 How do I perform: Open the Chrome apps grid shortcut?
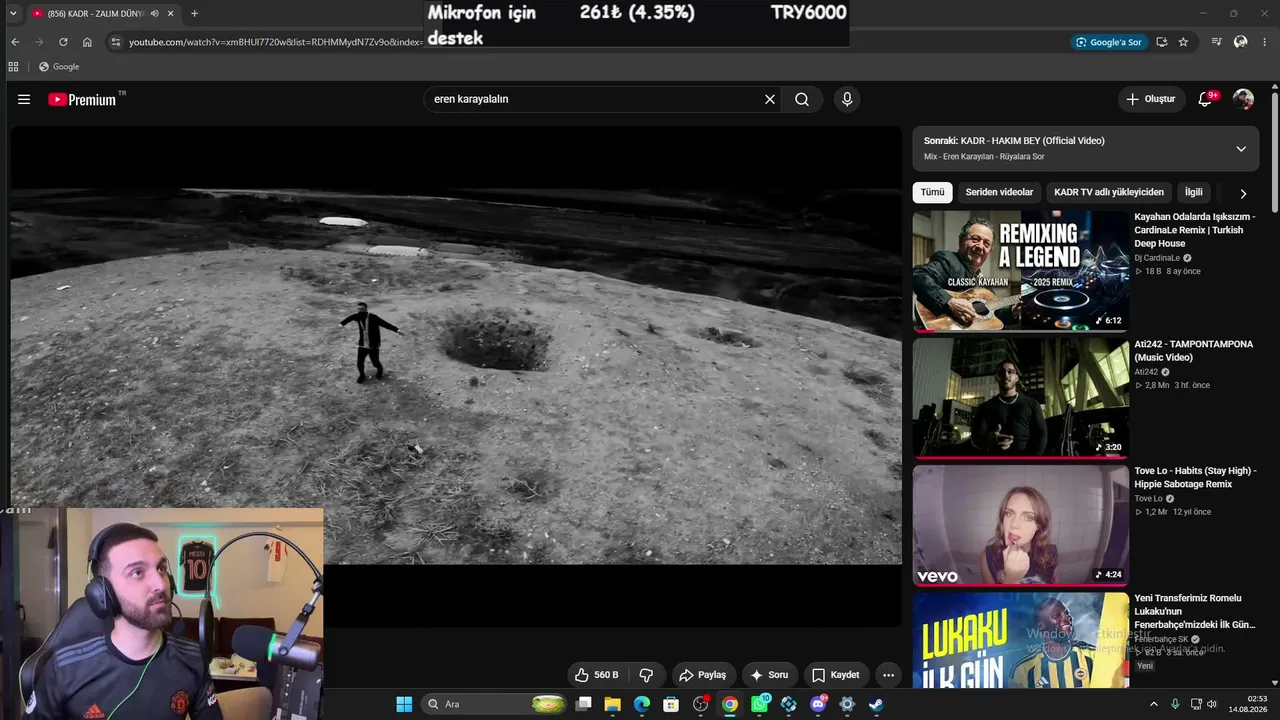click(x=13, y=67)
